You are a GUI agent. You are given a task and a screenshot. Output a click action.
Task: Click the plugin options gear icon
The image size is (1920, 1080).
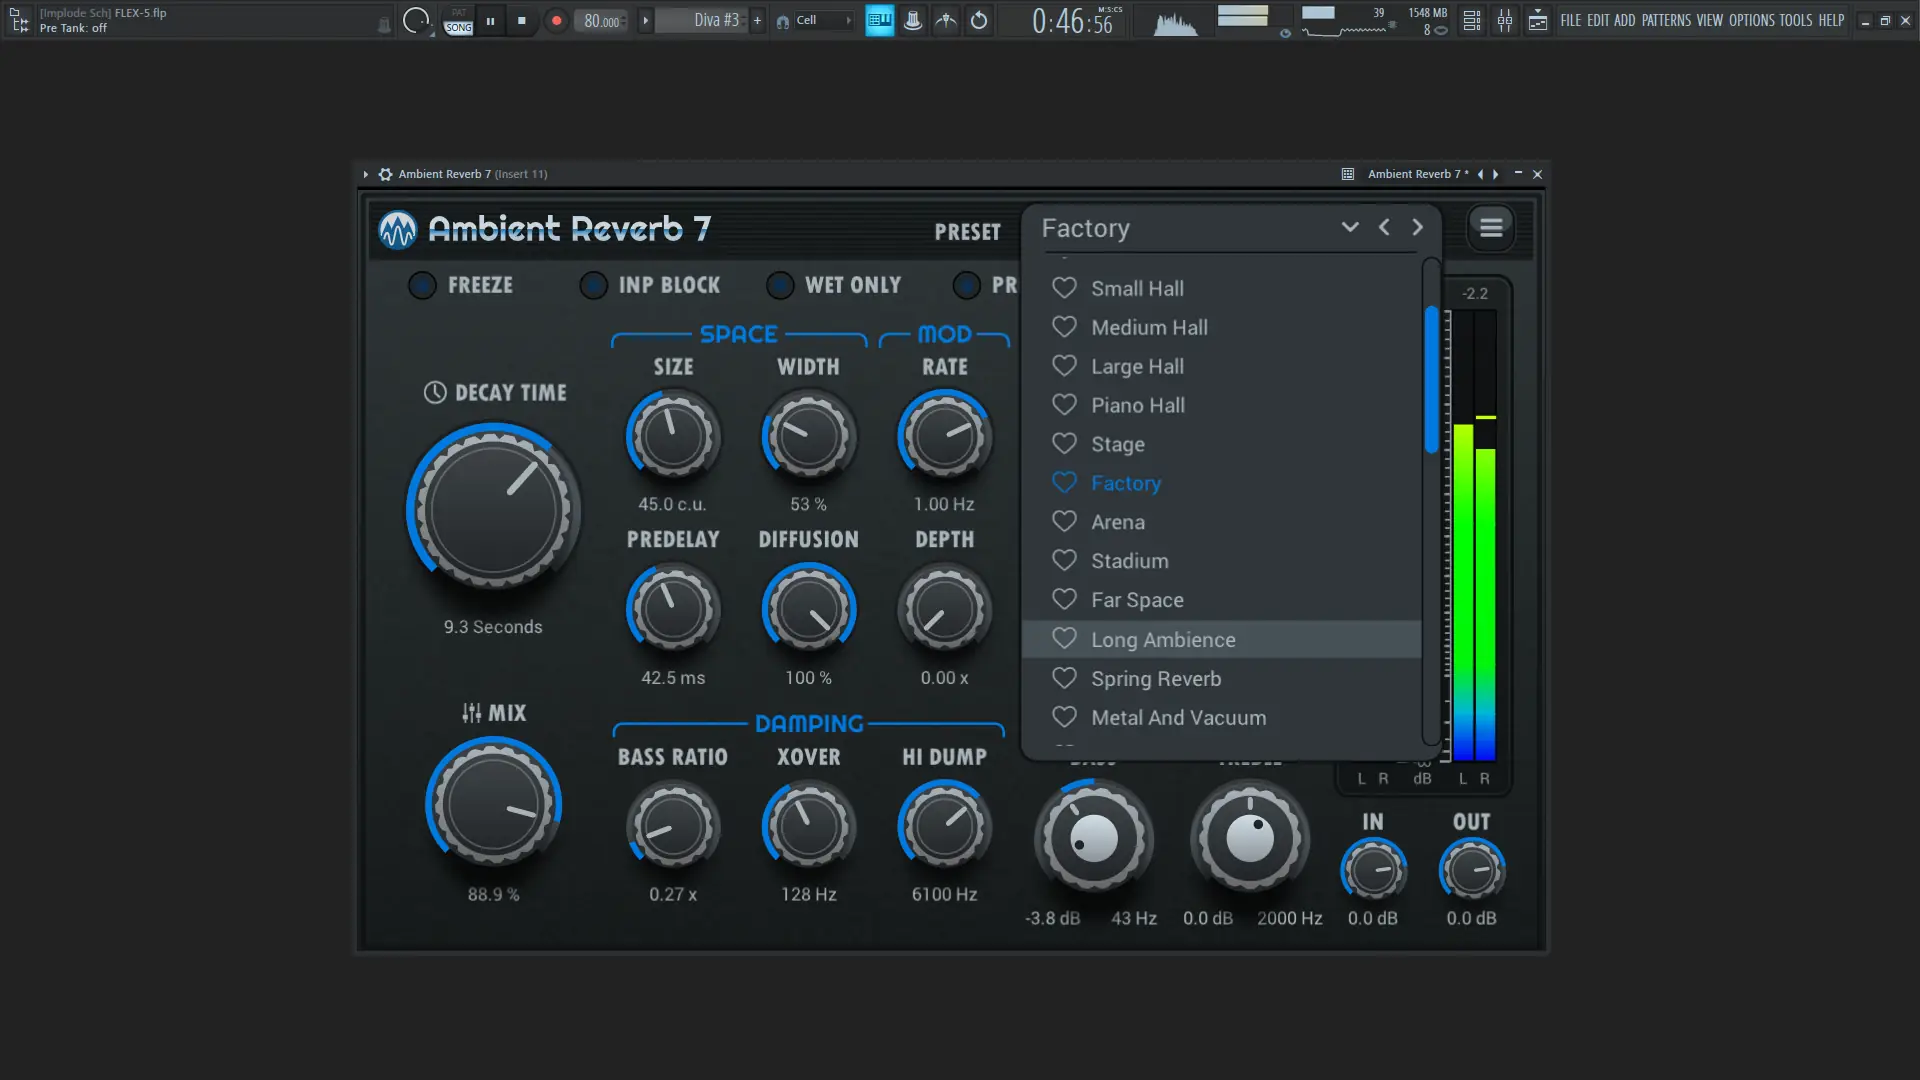385,174
